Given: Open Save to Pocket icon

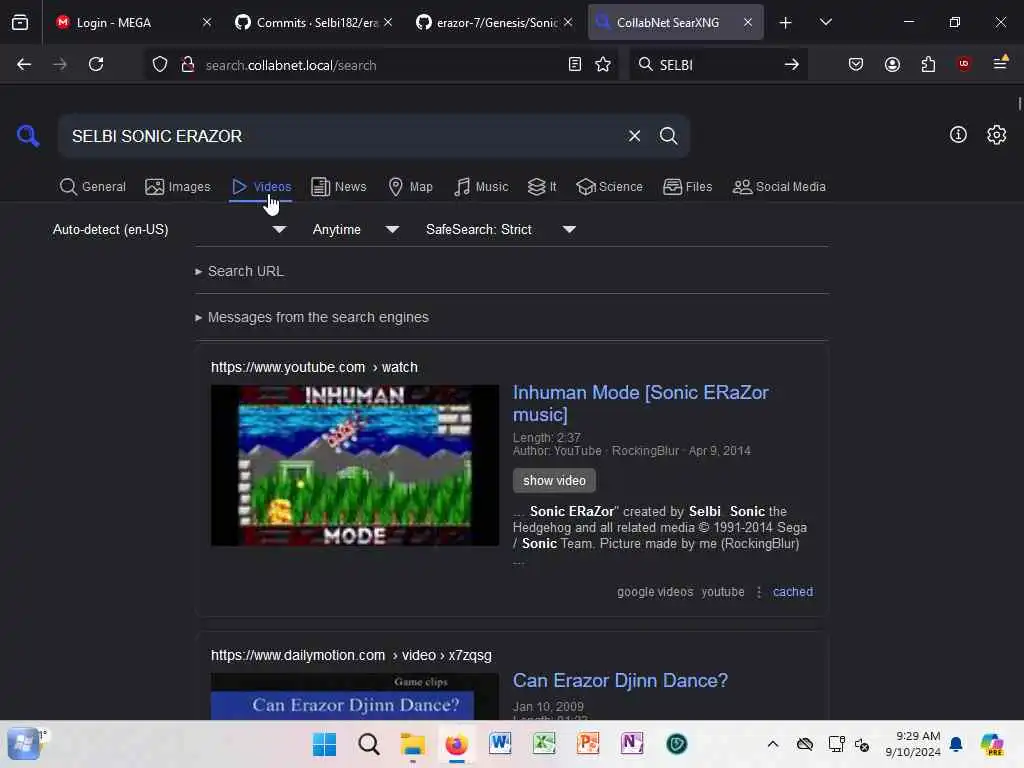Looking at the screenshot, I should (856, 64).
